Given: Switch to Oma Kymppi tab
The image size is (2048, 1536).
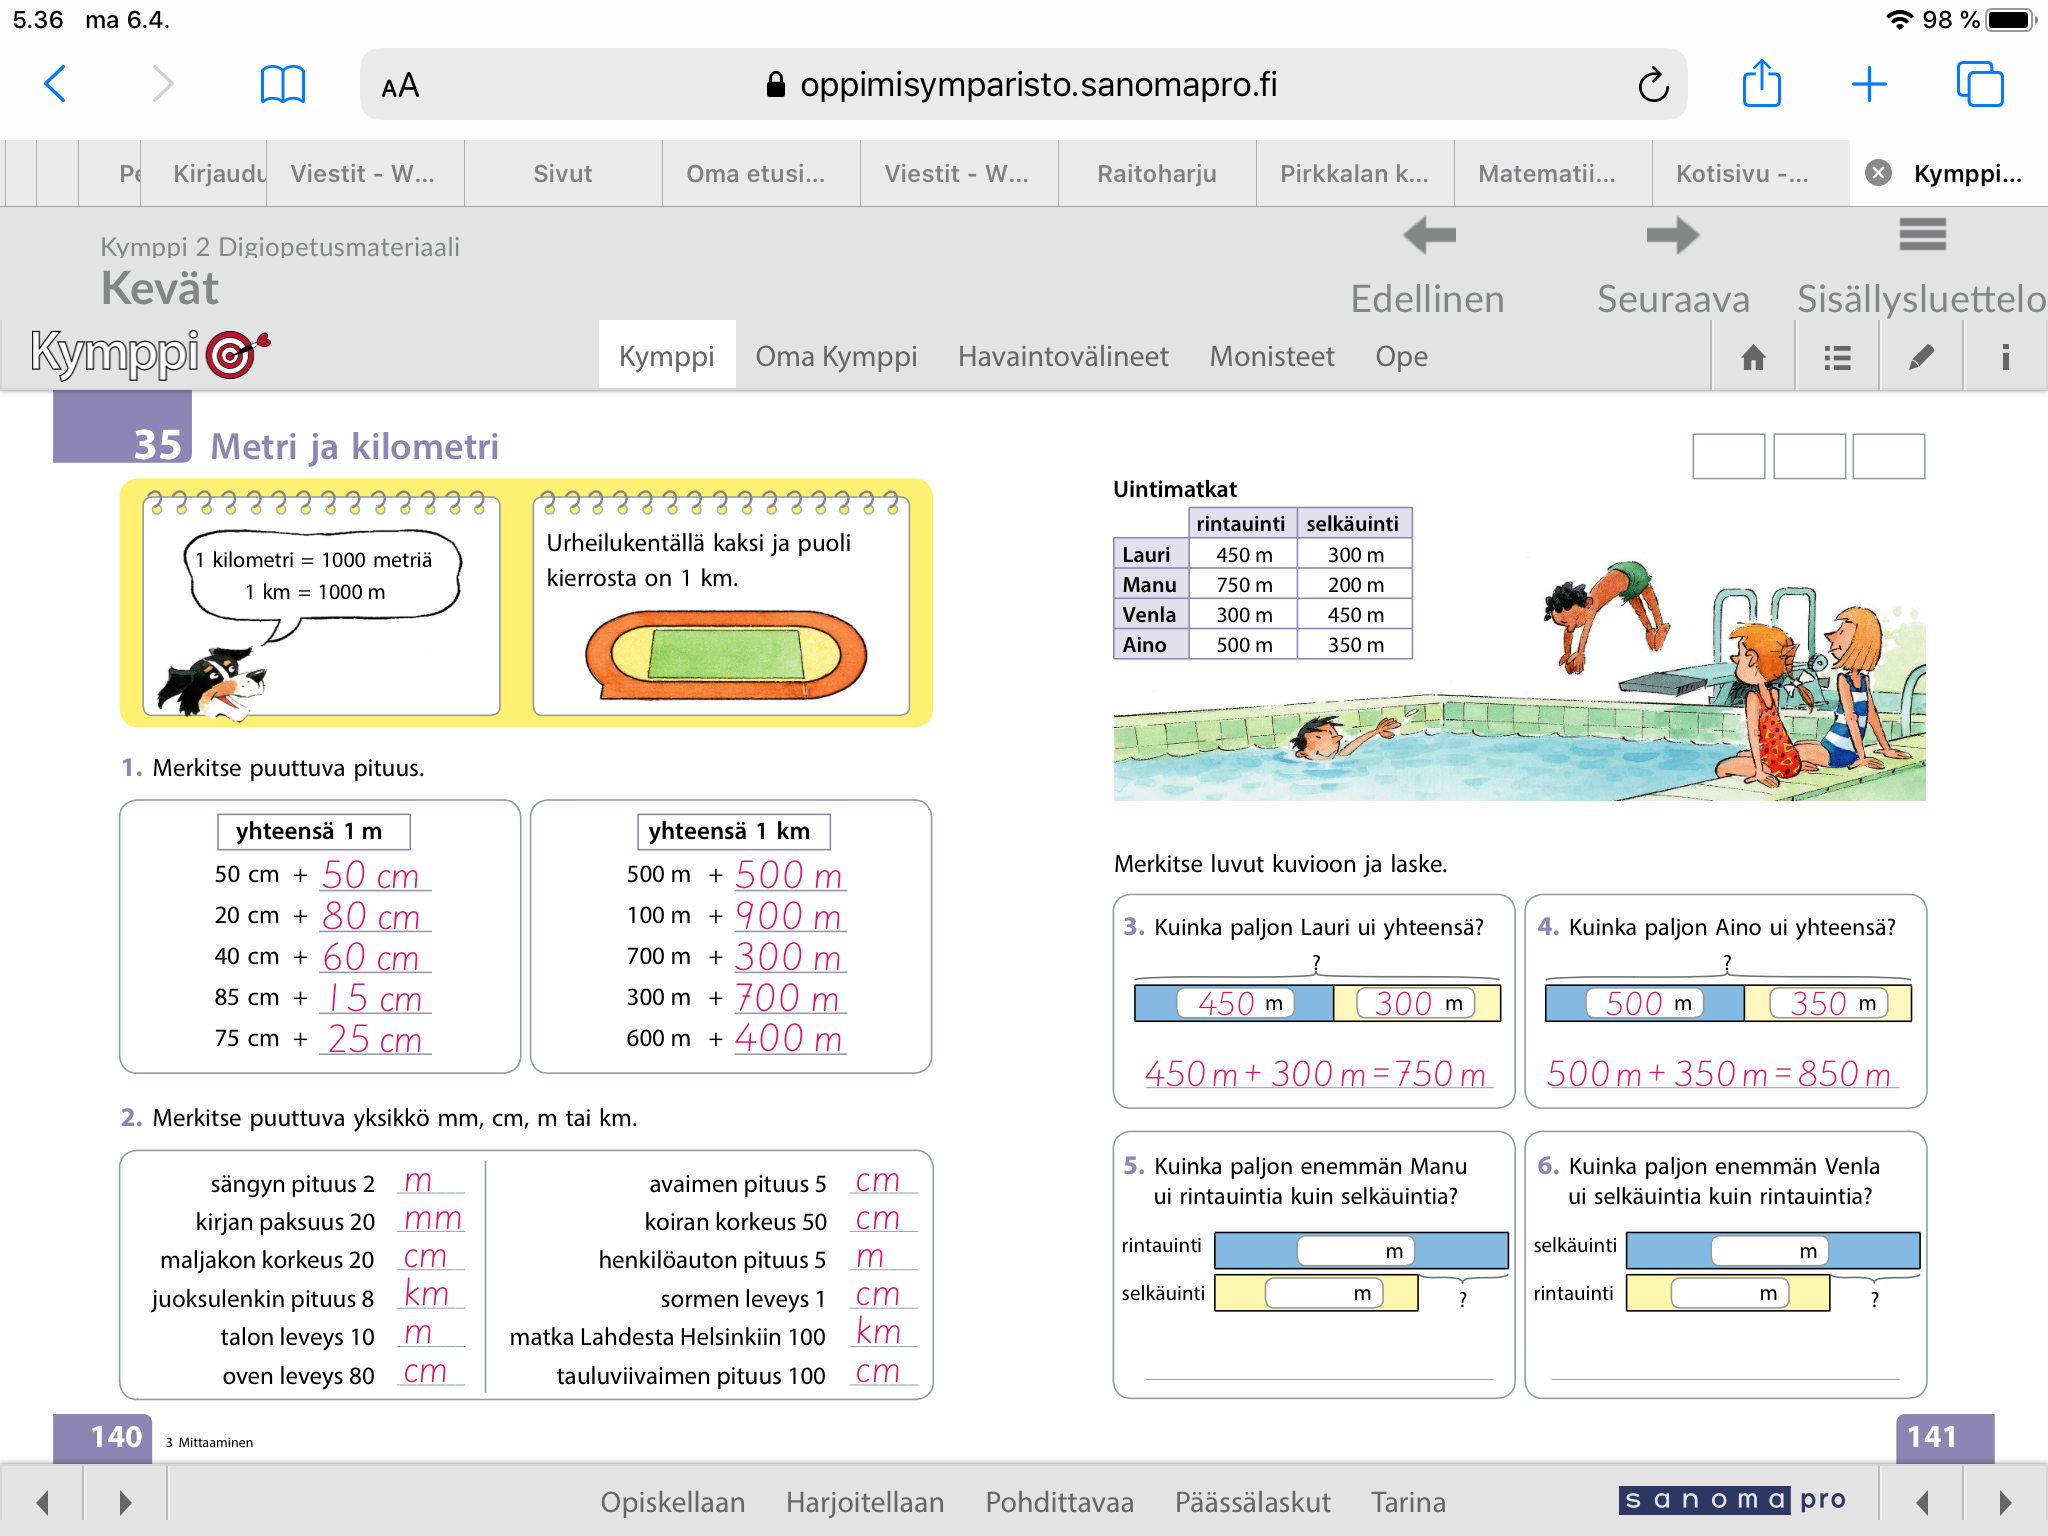Looking at the screenshot, I should (x=836, y=356).
